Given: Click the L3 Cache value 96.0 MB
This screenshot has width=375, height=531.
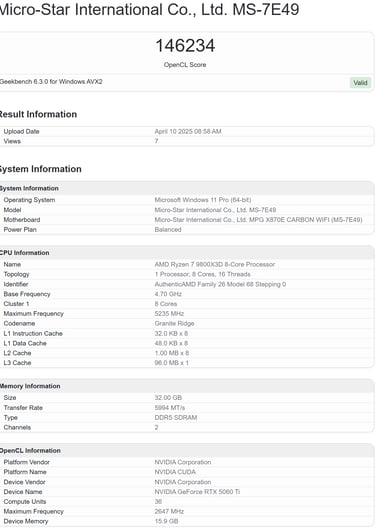Looking at the screenshot, I should [x=172, y=363].
